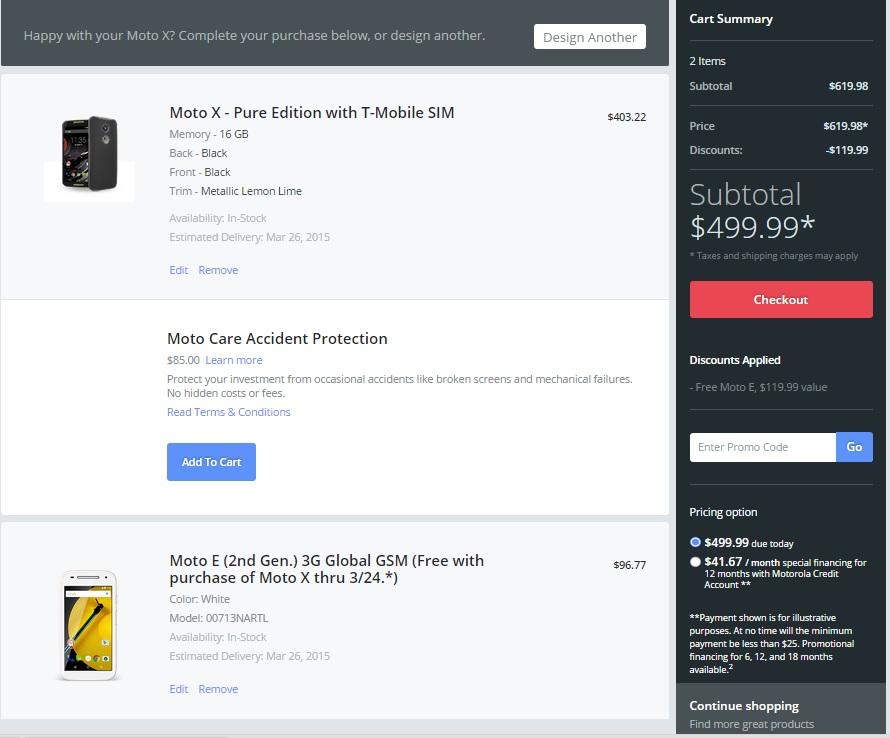Click the Go promo code button
890x738 pixels.
click(x=854, y=447)
